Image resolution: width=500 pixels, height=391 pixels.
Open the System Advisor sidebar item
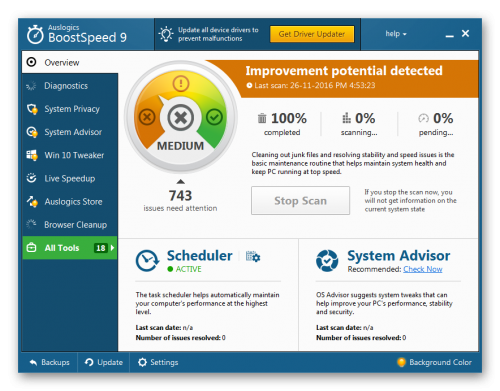(x=70, y=132)
